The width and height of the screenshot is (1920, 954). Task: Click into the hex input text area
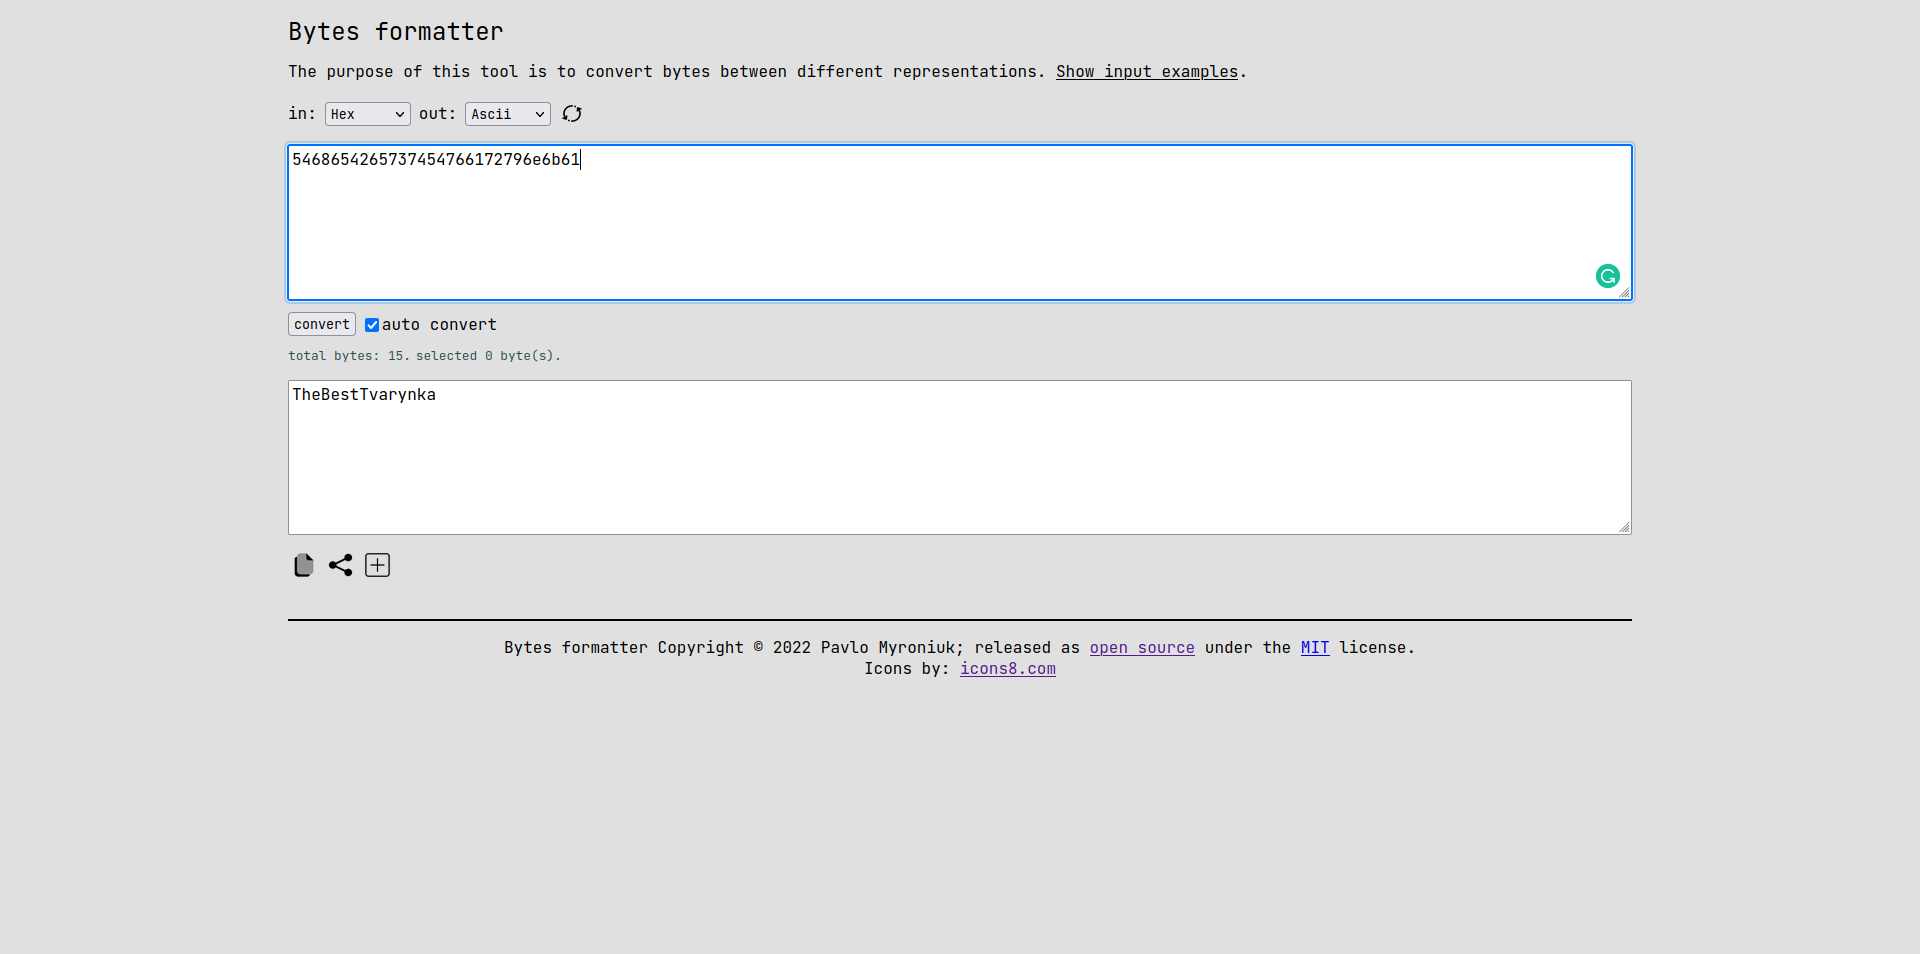pos(960,222)
